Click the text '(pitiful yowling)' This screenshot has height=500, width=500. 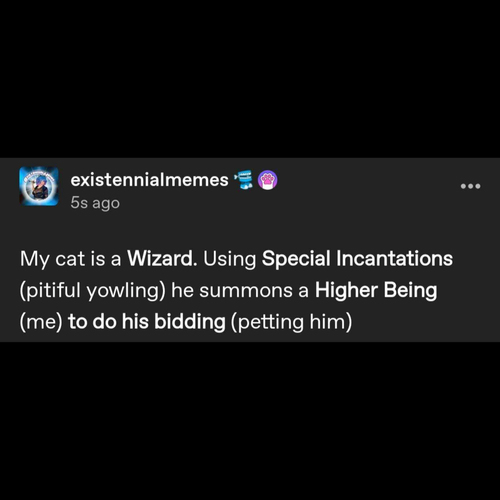(93, 290)
